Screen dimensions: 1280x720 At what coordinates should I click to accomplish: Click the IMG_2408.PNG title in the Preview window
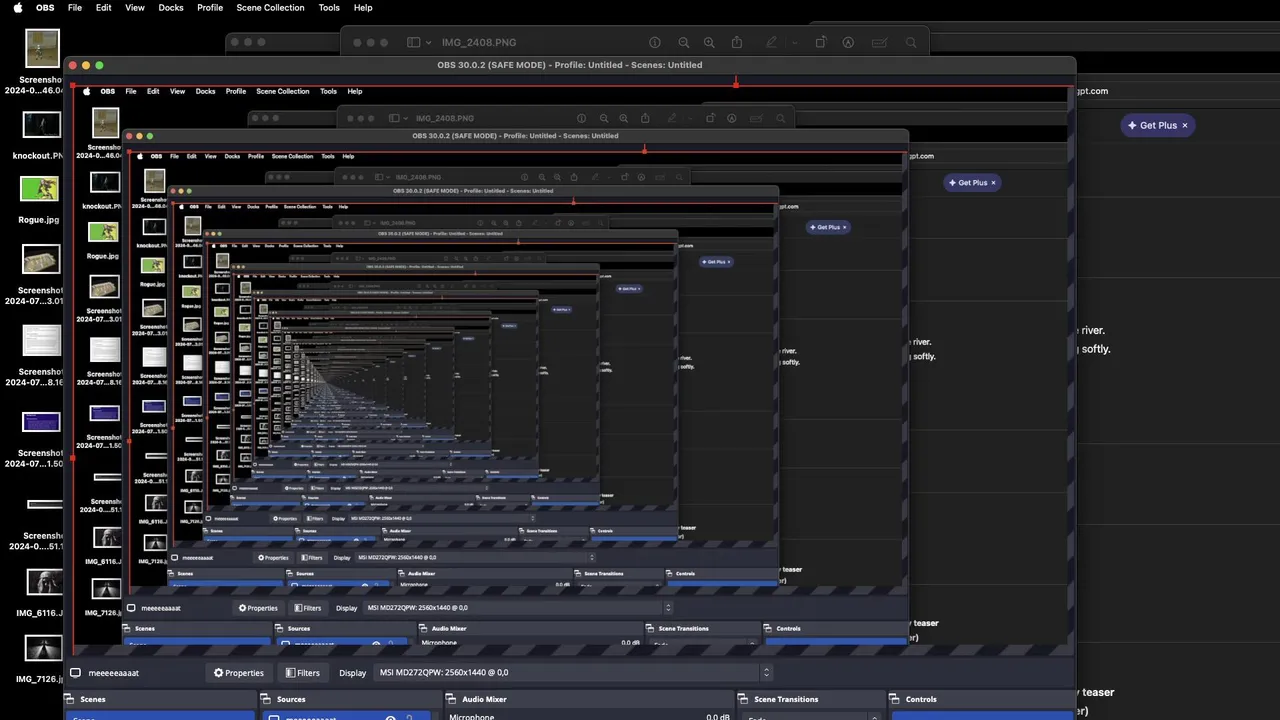point(479,43)
